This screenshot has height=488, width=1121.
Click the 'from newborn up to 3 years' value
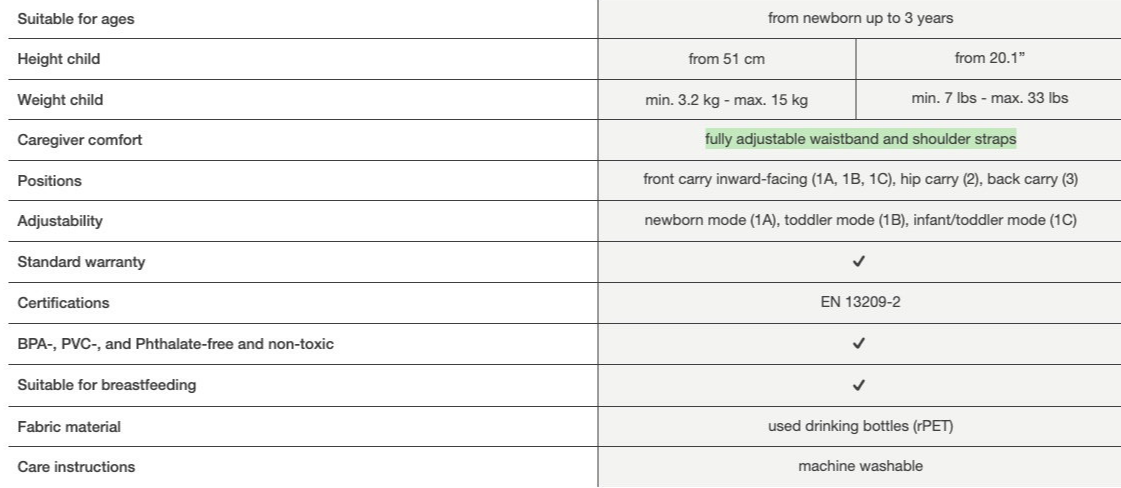tap(859, 18)
